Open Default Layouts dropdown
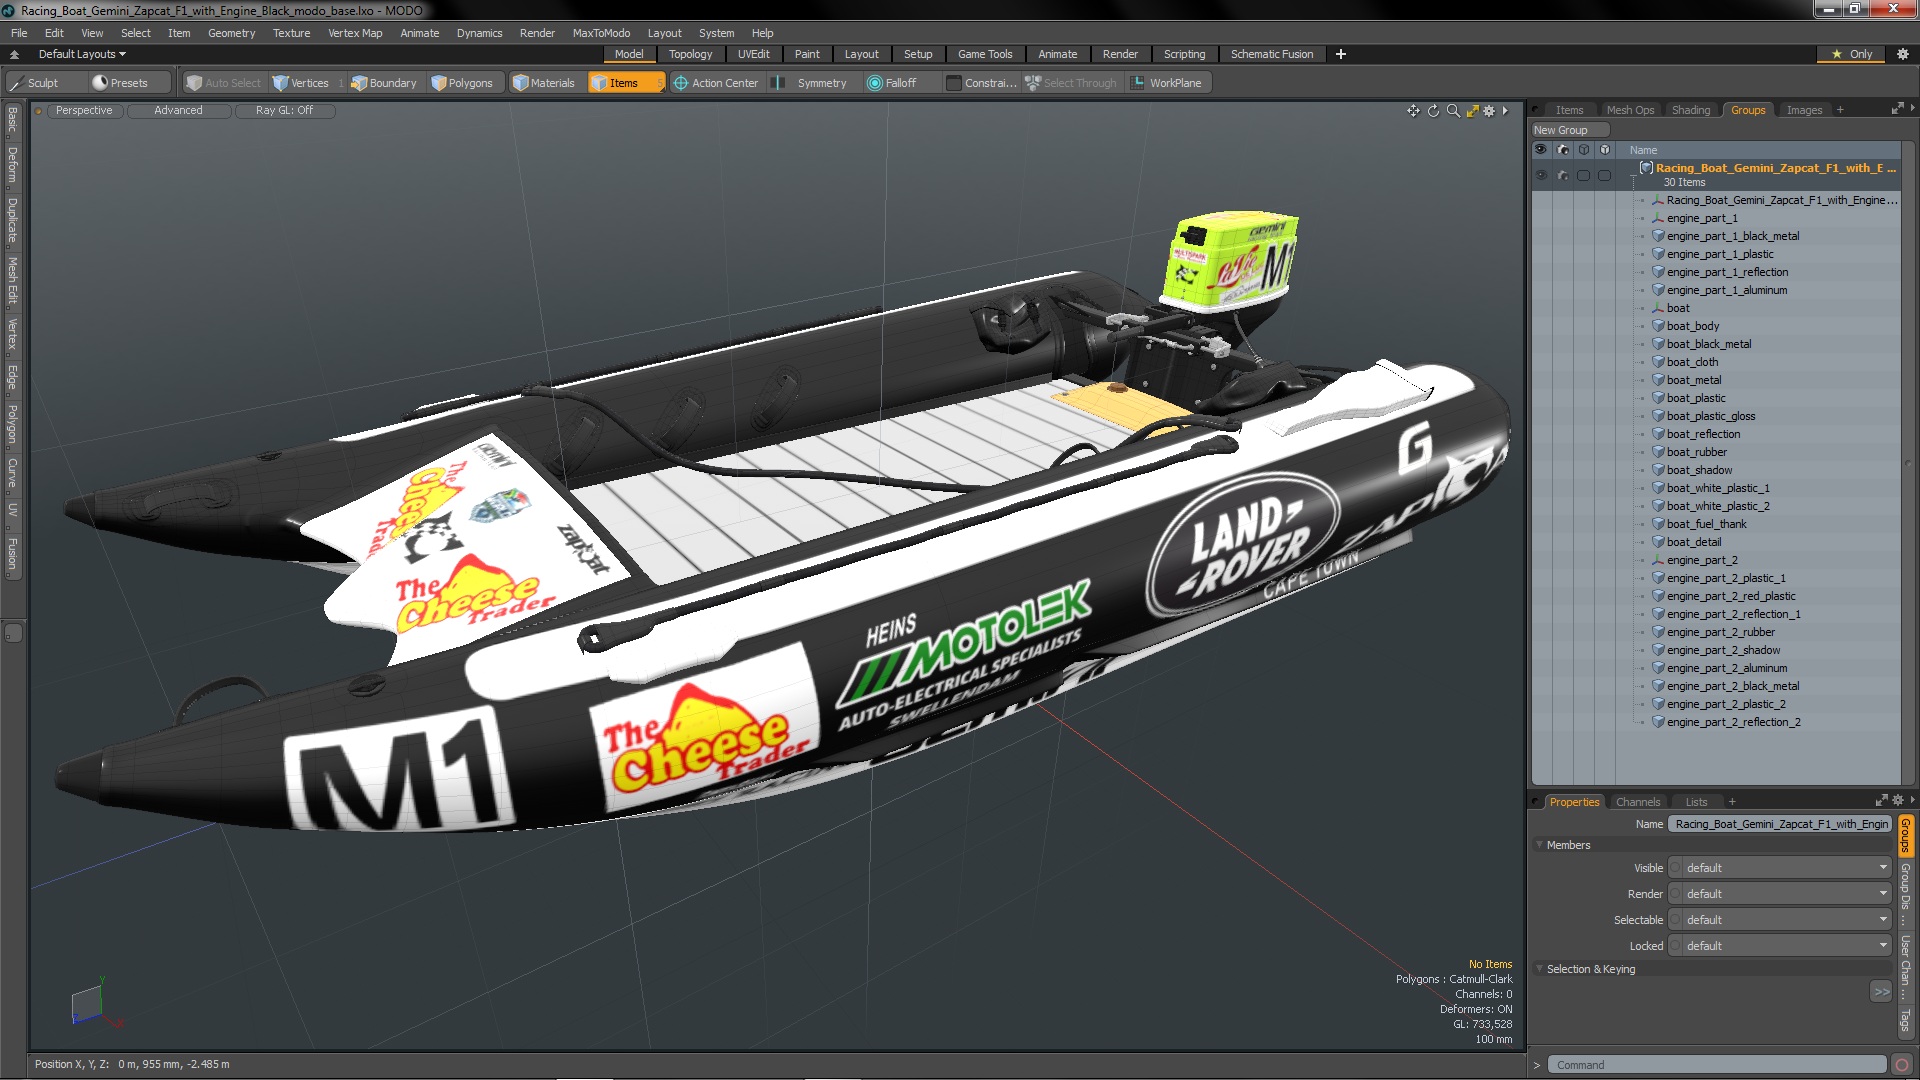1920x1080 pixels. (82, 54)
